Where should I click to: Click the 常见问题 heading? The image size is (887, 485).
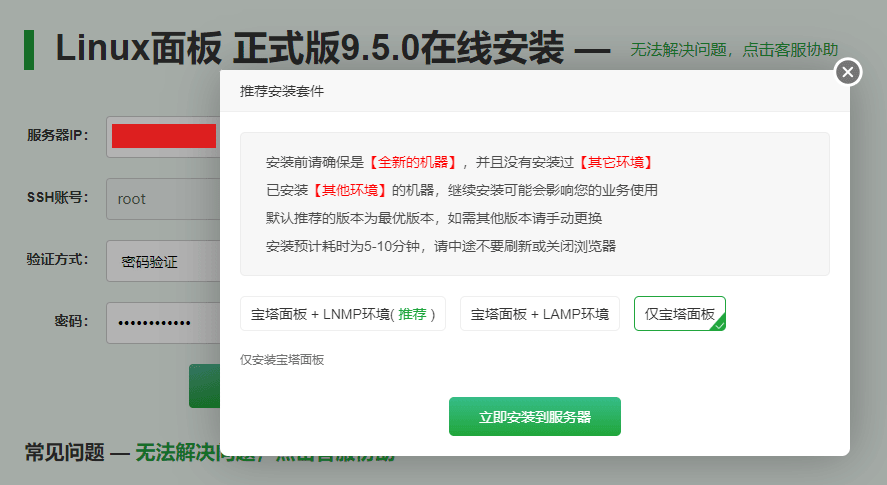coord(64,453)
